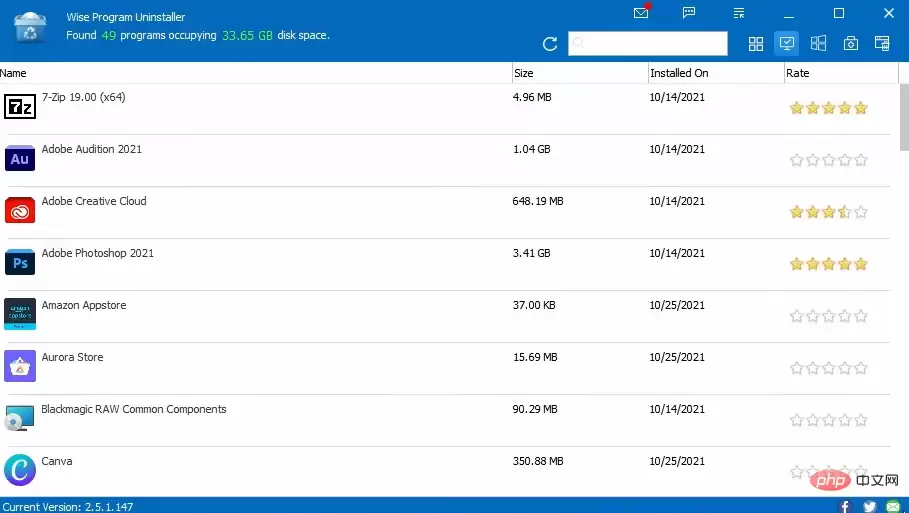Click the vertical scrollbar thumb

coord(904,118)
